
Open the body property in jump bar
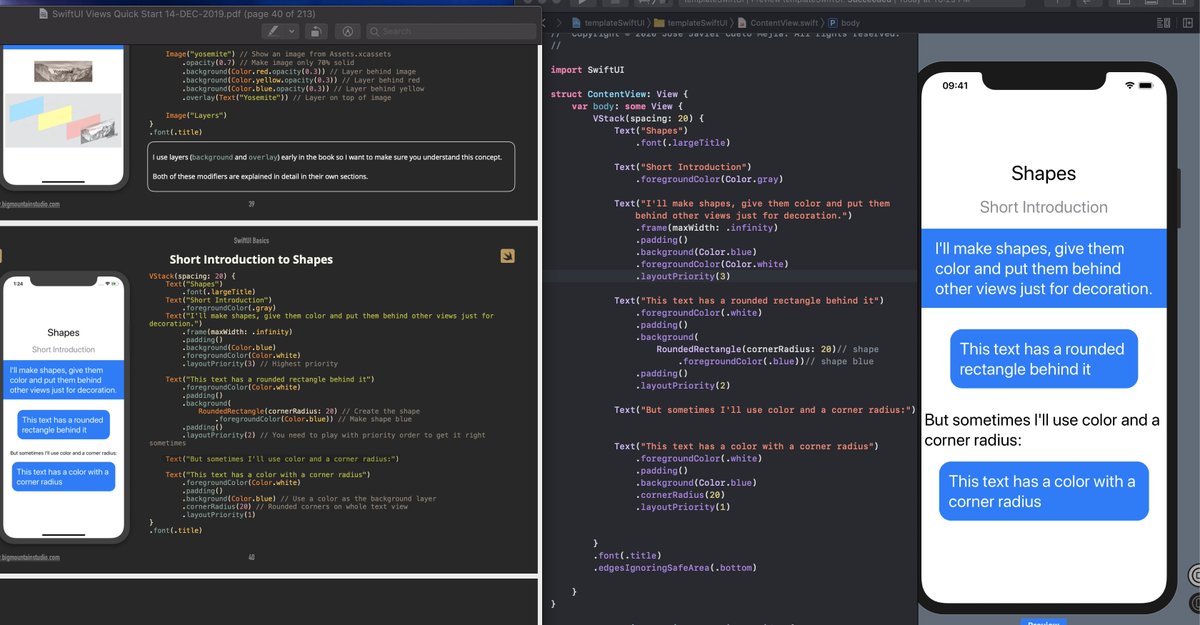point(844,22)
